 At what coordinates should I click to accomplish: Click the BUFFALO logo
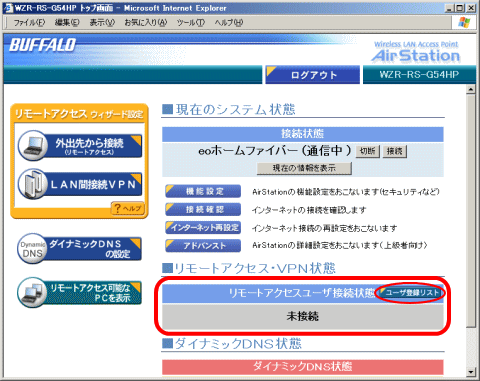tap(43, 45)
